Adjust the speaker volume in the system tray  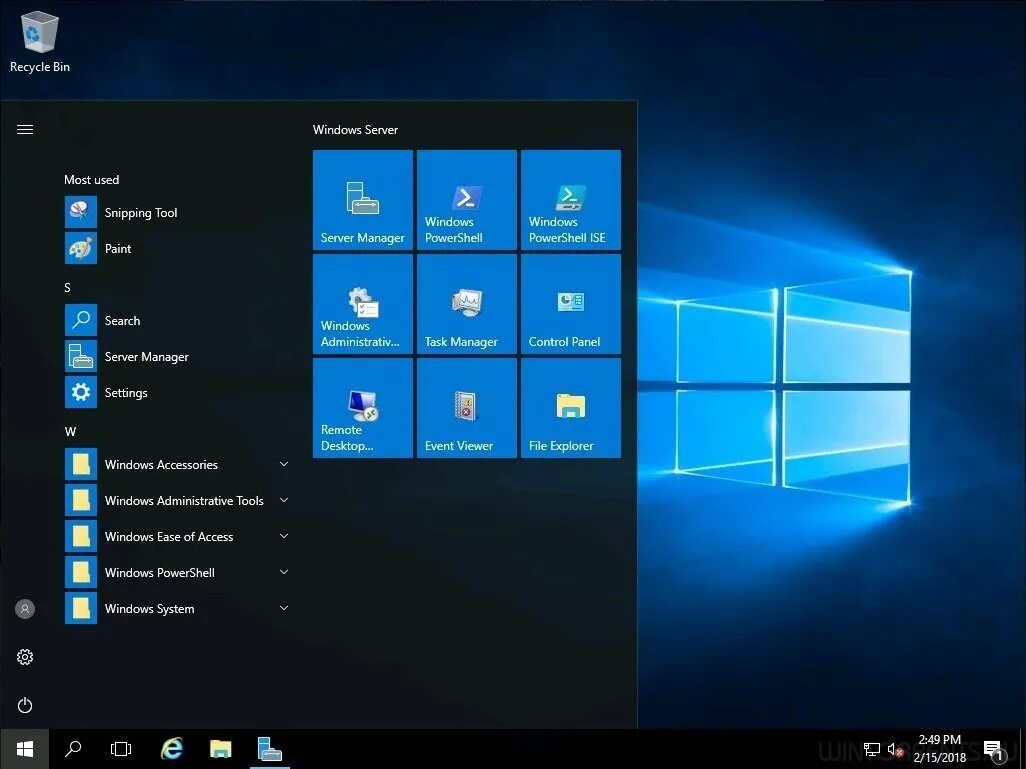(893, 748)
